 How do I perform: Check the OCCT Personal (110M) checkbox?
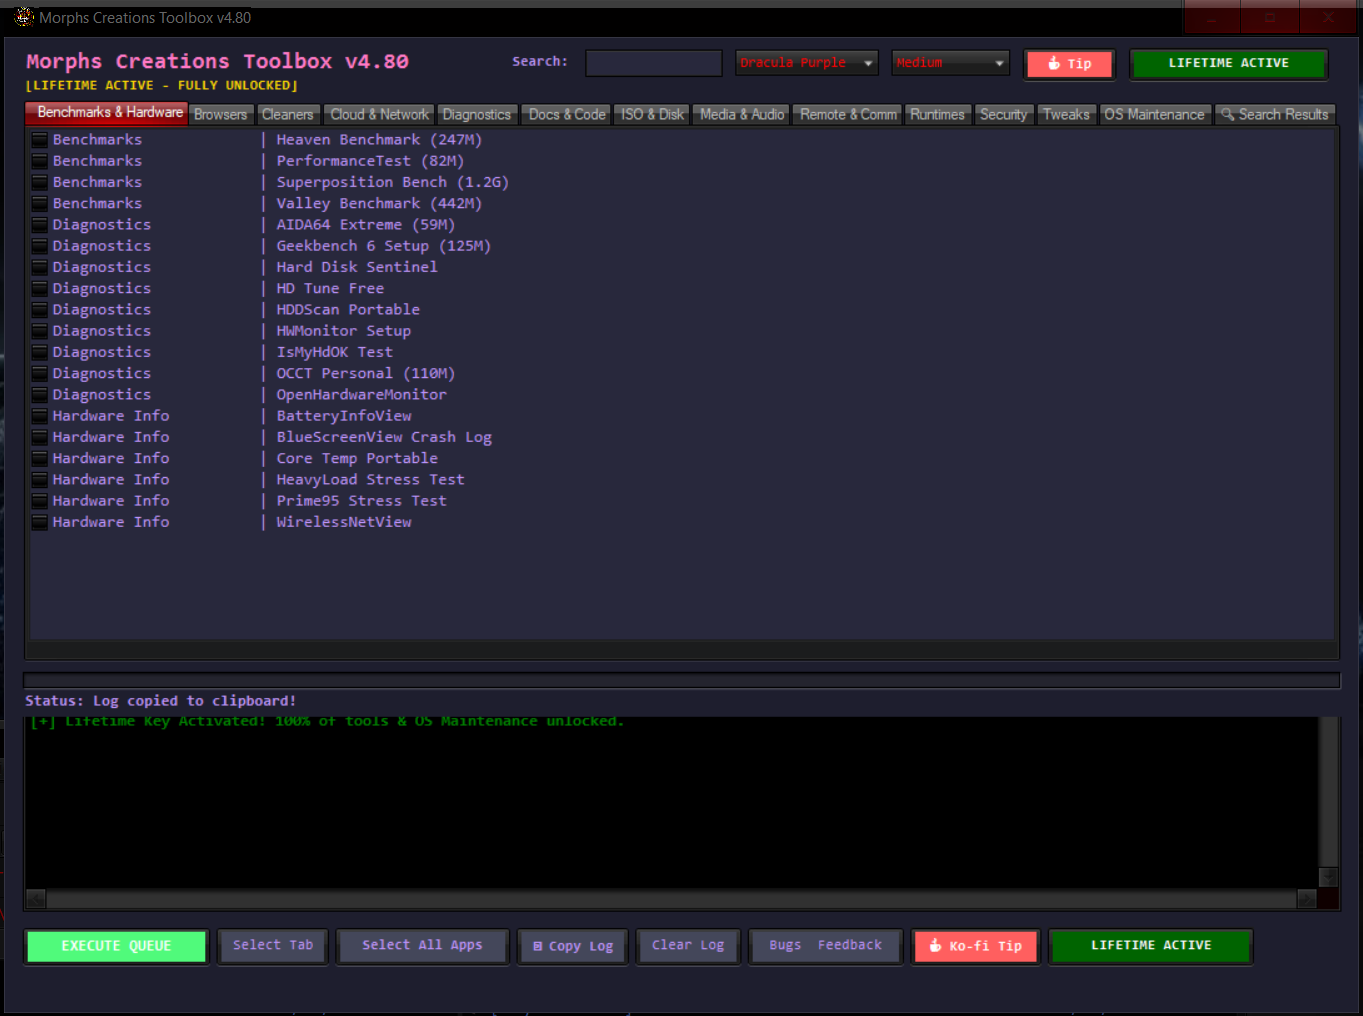[40, 374]
